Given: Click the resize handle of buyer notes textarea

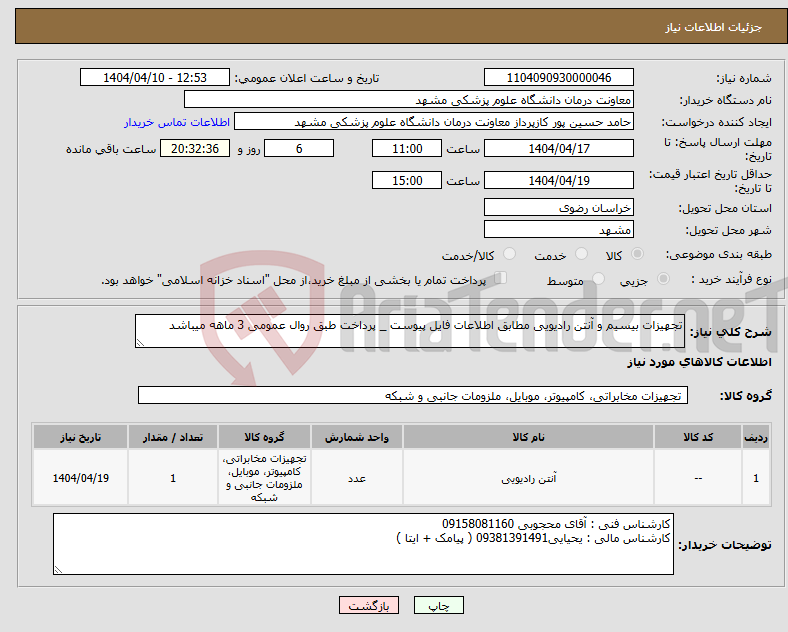Looking at the screenshot, I should 58,570.
